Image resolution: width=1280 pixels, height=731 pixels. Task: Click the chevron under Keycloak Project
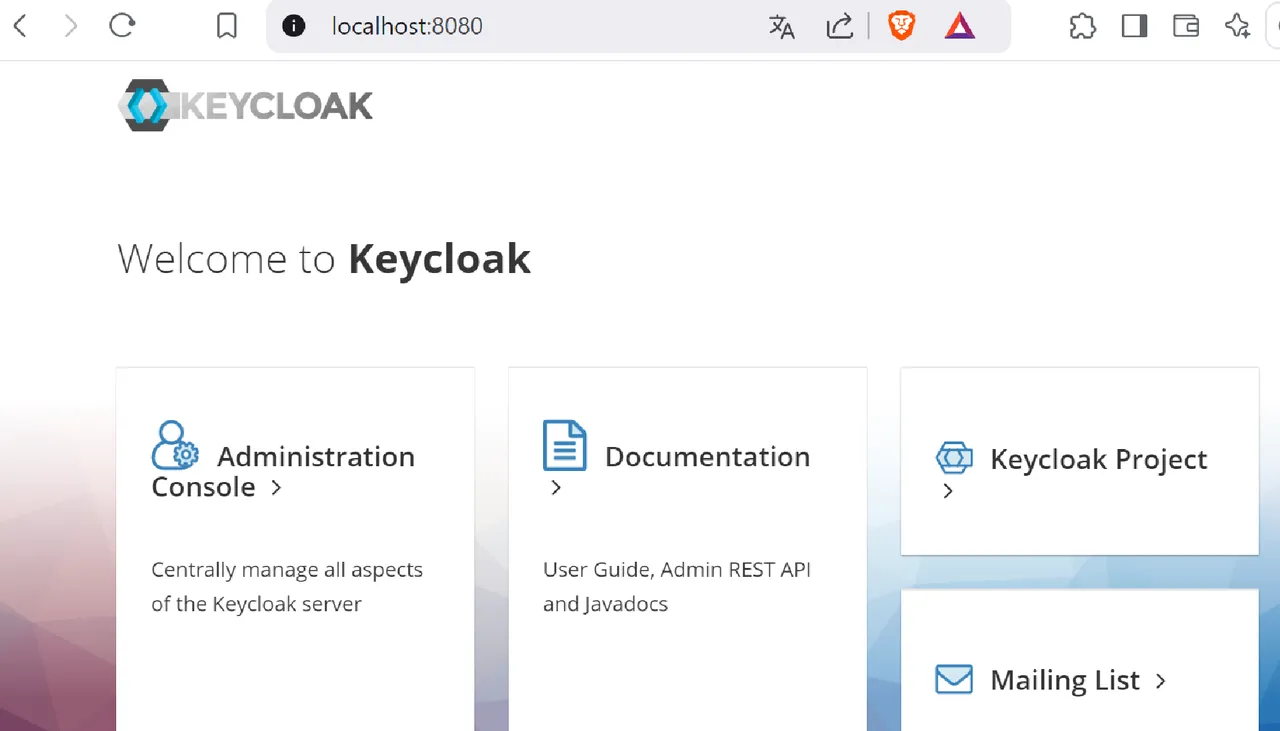coord(948,491)
